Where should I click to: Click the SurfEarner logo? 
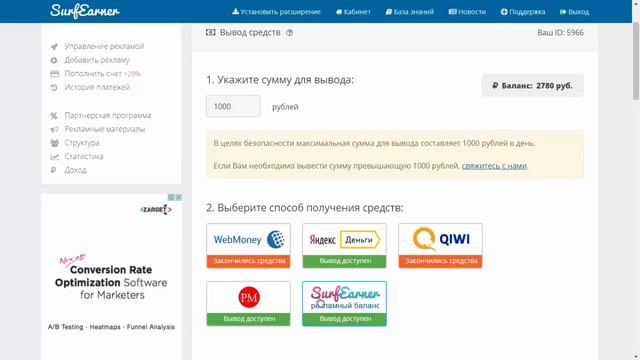[x=85, y=11]
